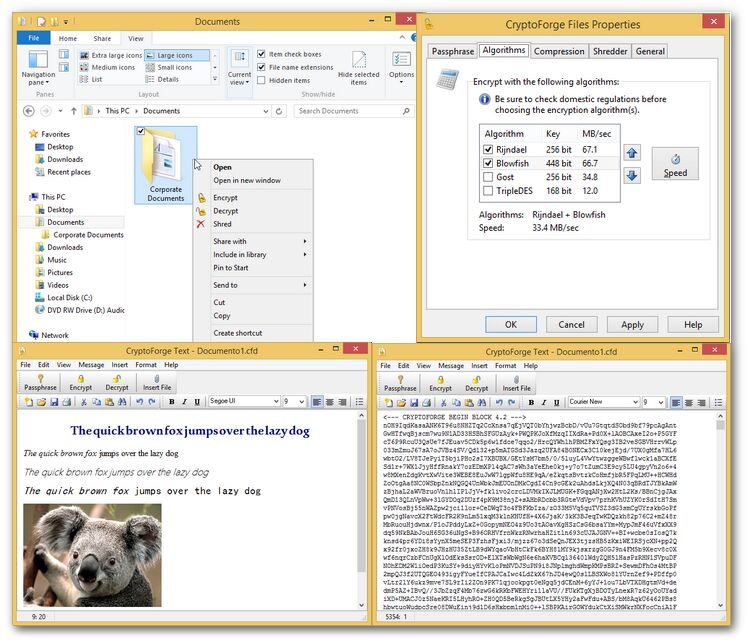The image size is (749, 644).
Task: Click Find binoculars icon in left Text window
Action: [122, 402]
